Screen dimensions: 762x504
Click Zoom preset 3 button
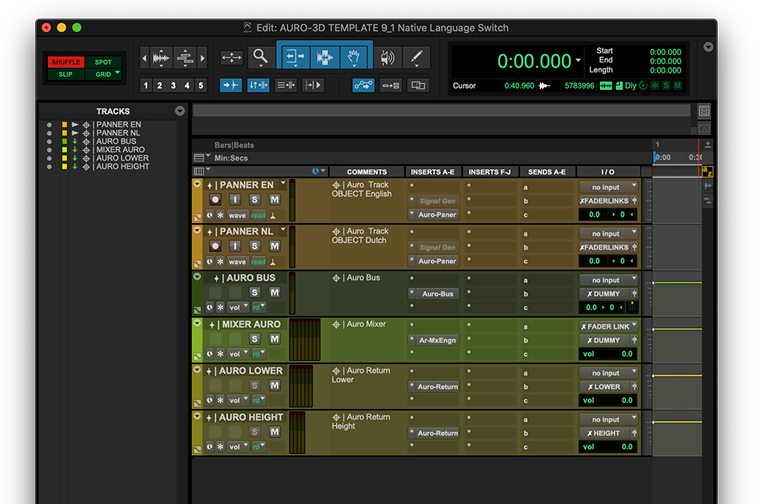[173, 85]
